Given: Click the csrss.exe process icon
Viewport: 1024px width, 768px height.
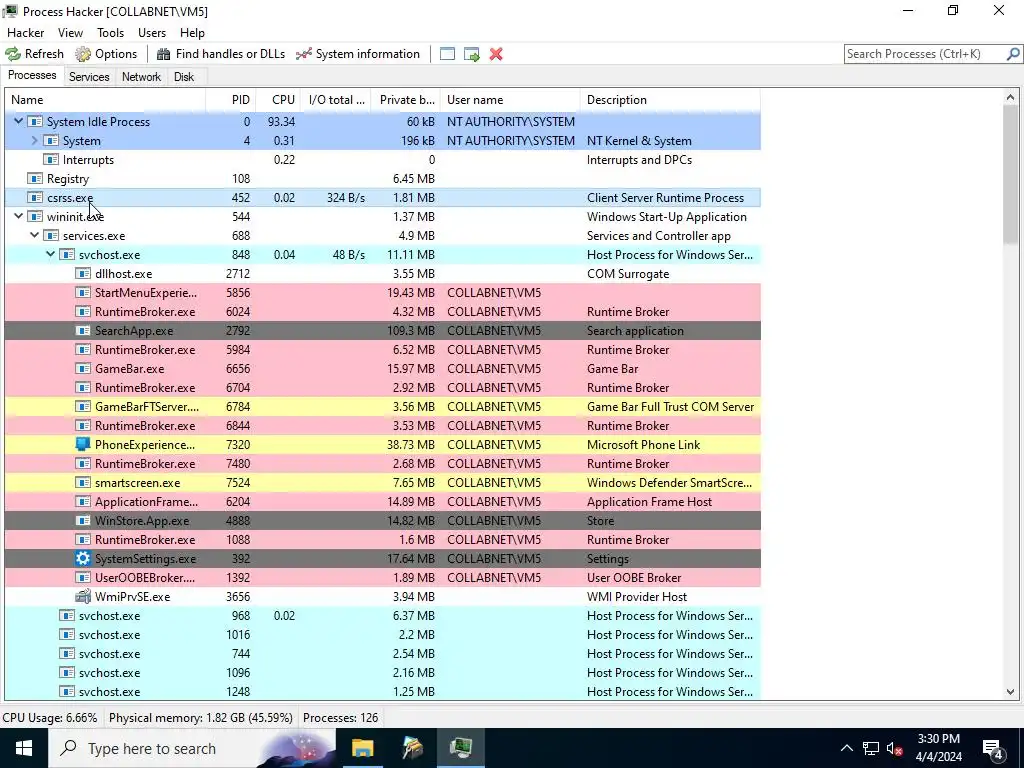Looking at the screenshot, I should pyautogui.click(x=35, y=197).
